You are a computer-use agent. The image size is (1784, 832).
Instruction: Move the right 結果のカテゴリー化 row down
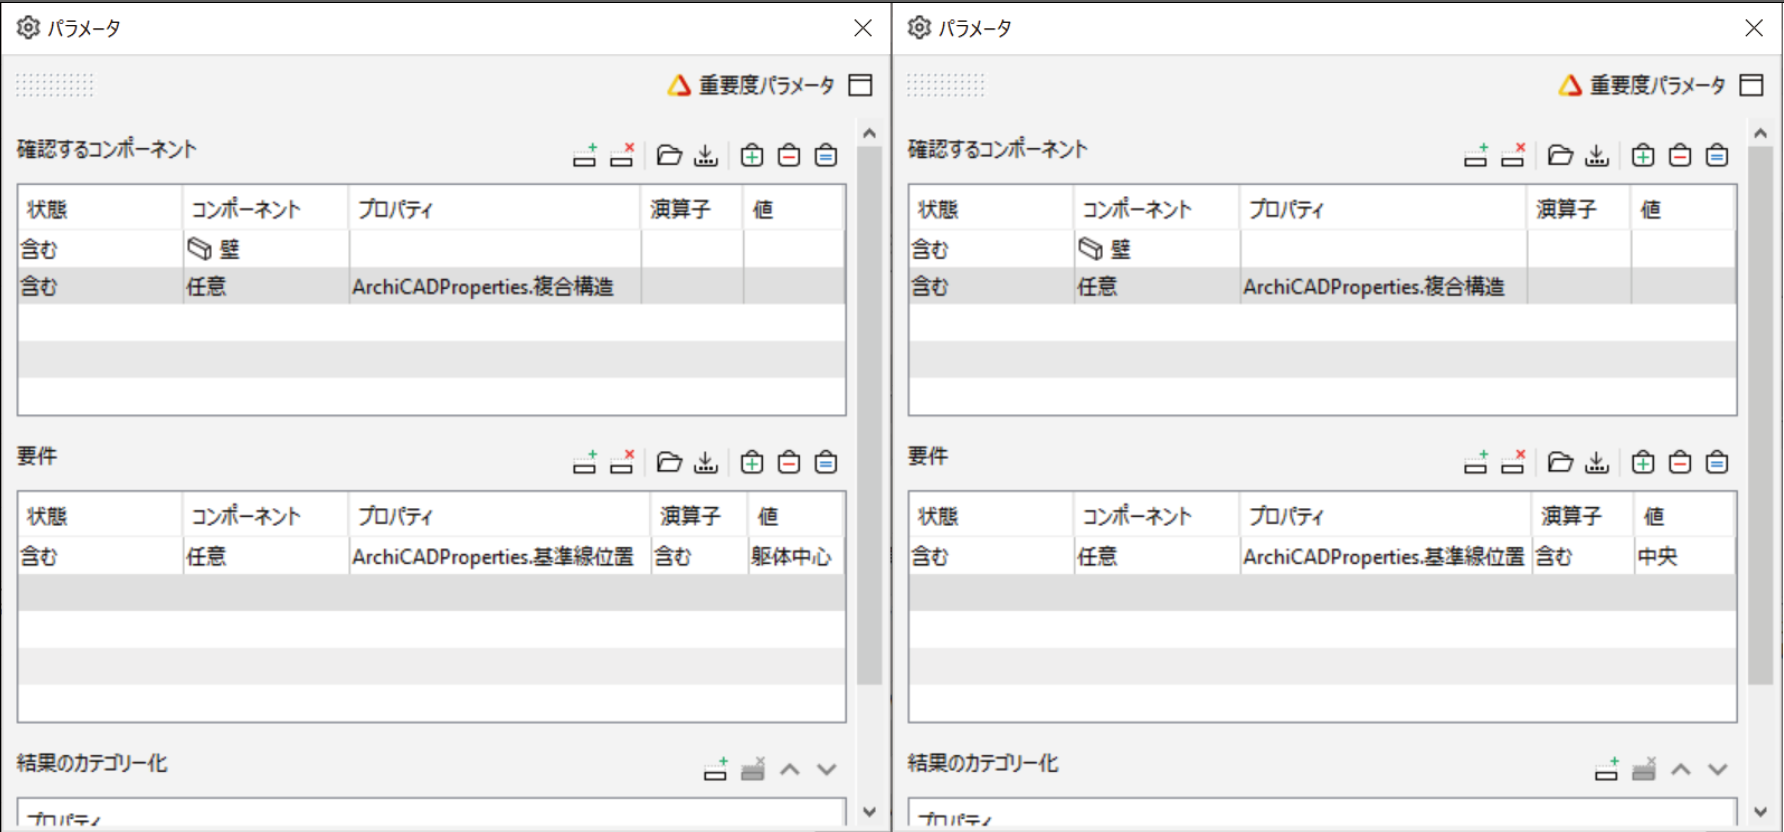(x=1718, y=769)
